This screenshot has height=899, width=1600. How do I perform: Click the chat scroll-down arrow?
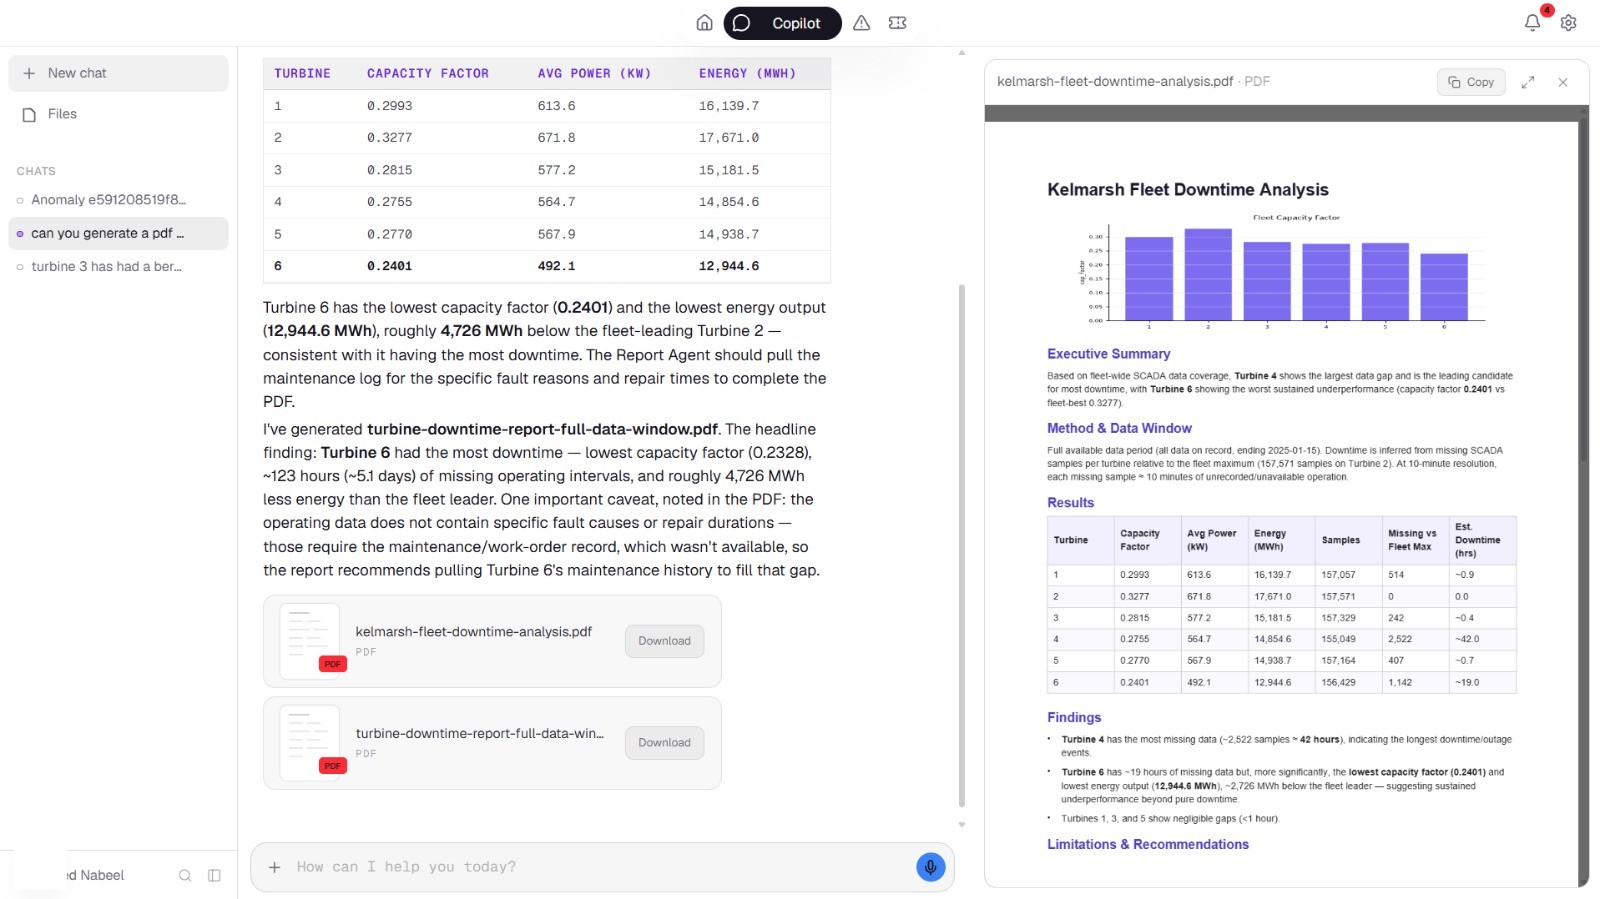[x=962, y=825]
